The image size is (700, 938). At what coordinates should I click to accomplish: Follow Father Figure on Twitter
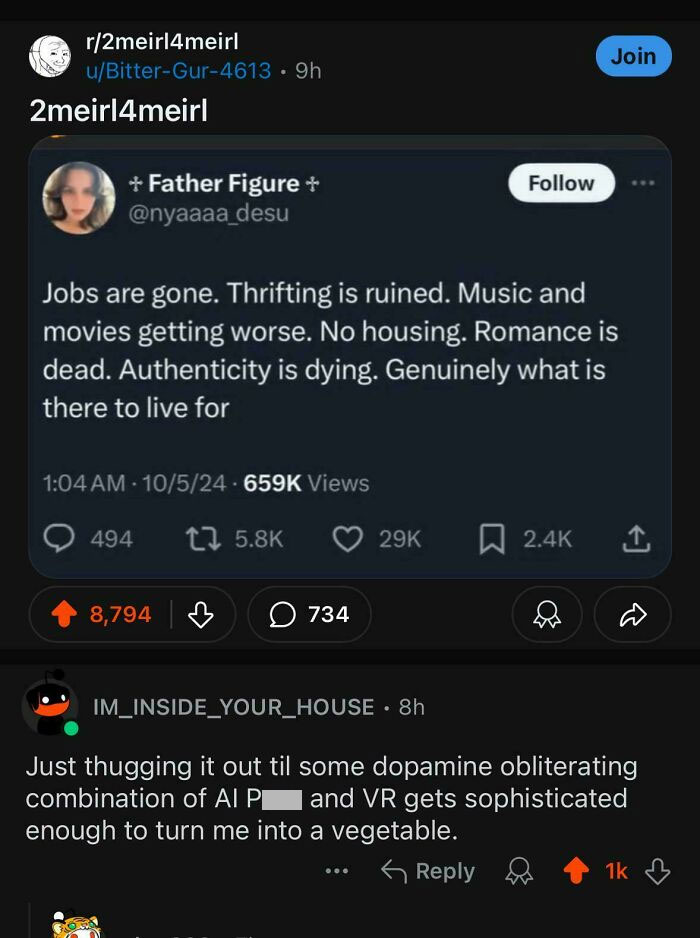pyautogui.click(x=560, y=183)
